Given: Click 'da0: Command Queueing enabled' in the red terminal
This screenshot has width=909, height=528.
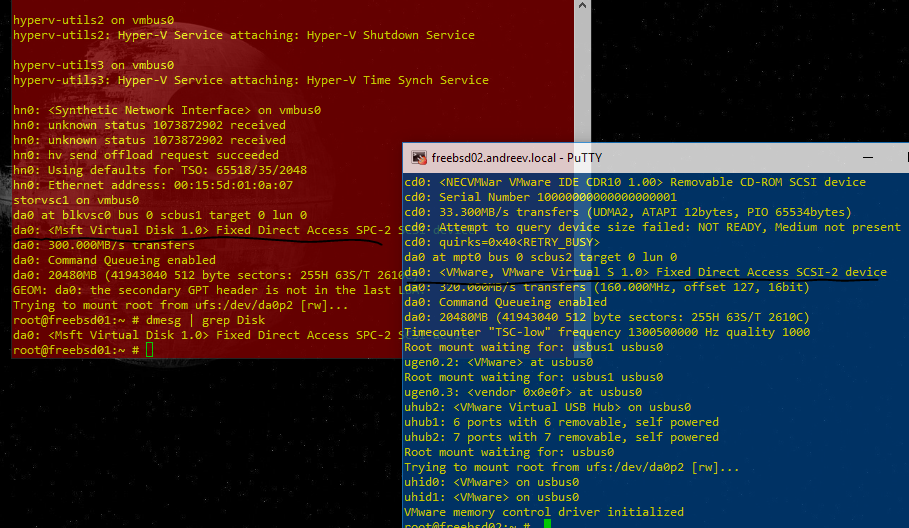Looking at the screenshot, I should [x=114, y=260].
